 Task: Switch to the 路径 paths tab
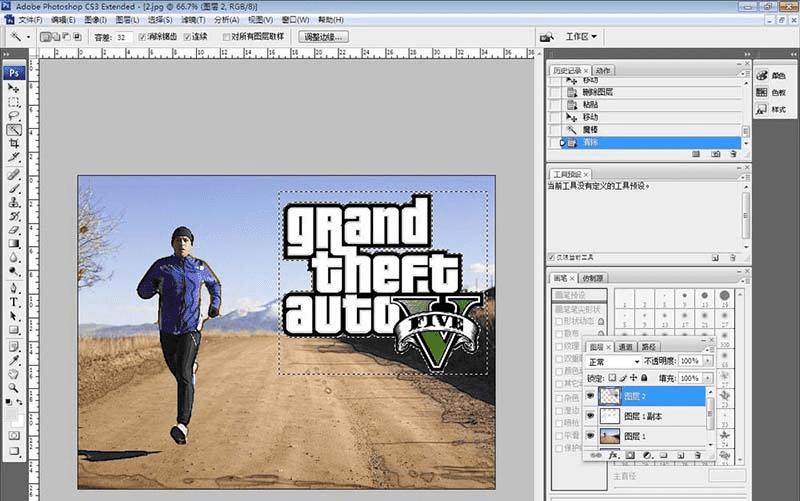648,347
